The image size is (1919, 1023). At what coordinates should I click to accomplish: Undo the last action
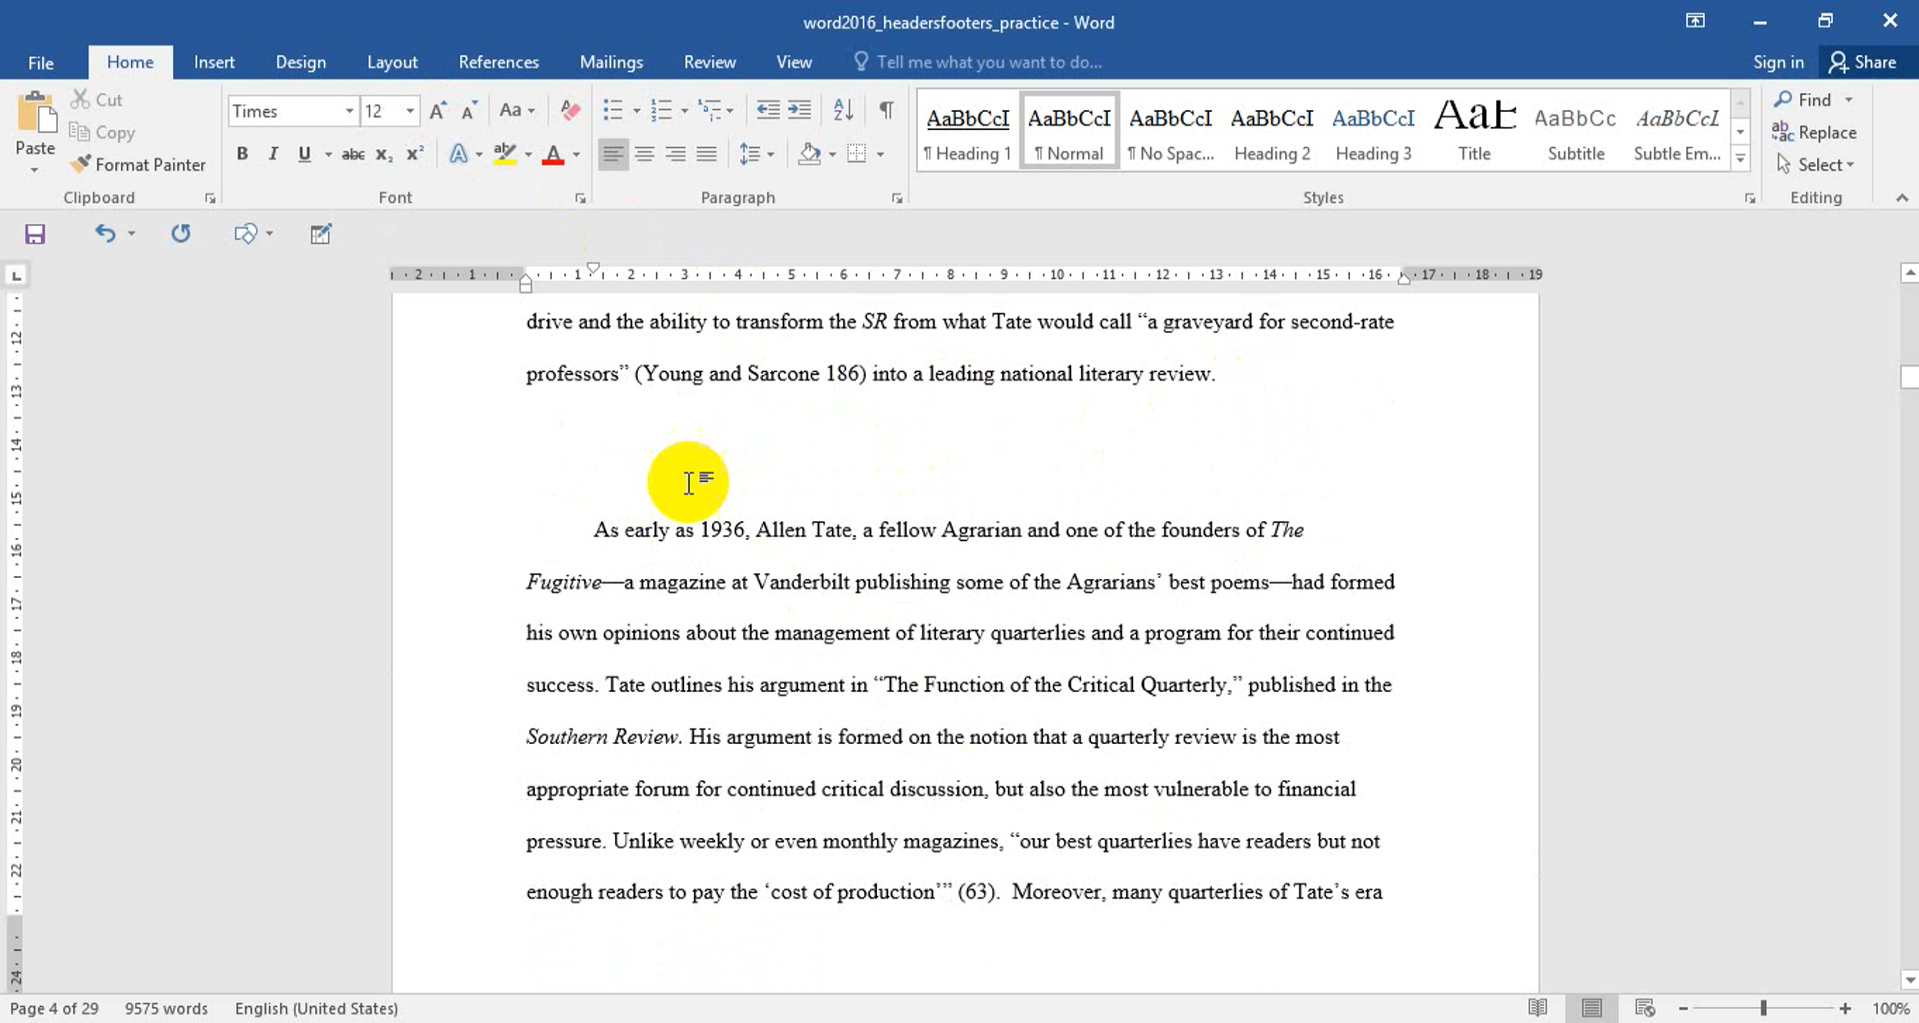coord(105,234)
